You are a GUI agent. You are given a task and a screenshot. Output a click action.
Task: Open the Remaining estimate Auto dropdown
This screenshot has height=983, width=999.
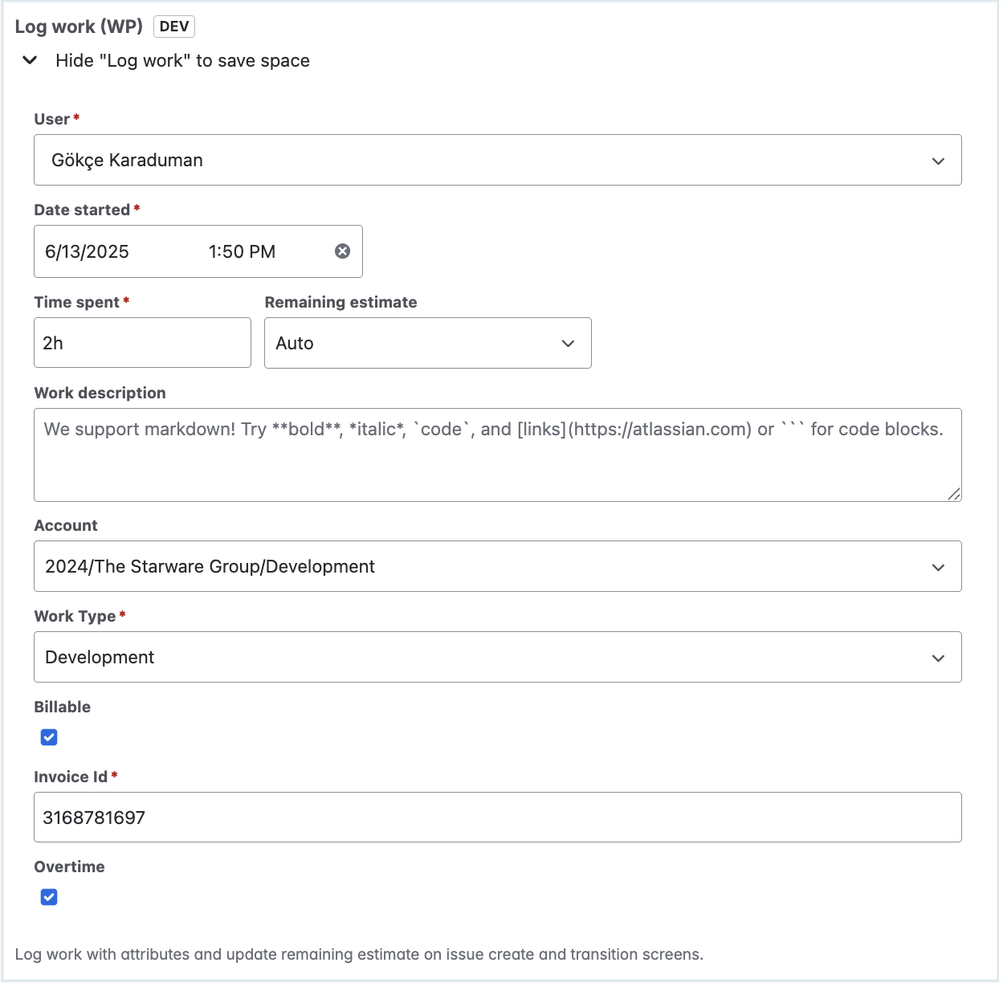coord(428,343)
